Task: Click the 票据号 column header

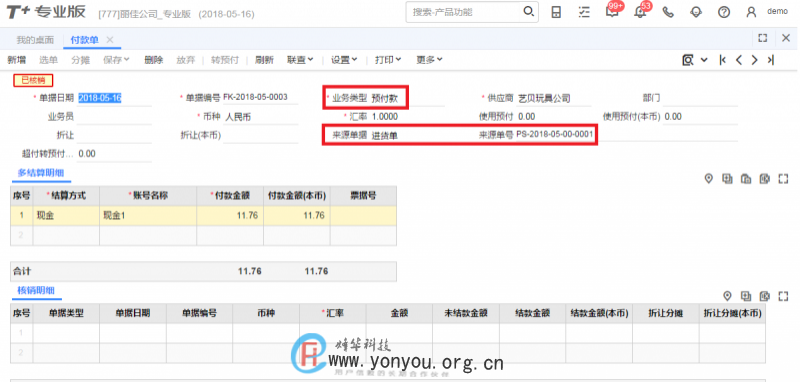Action: click(x=363, y=196)
